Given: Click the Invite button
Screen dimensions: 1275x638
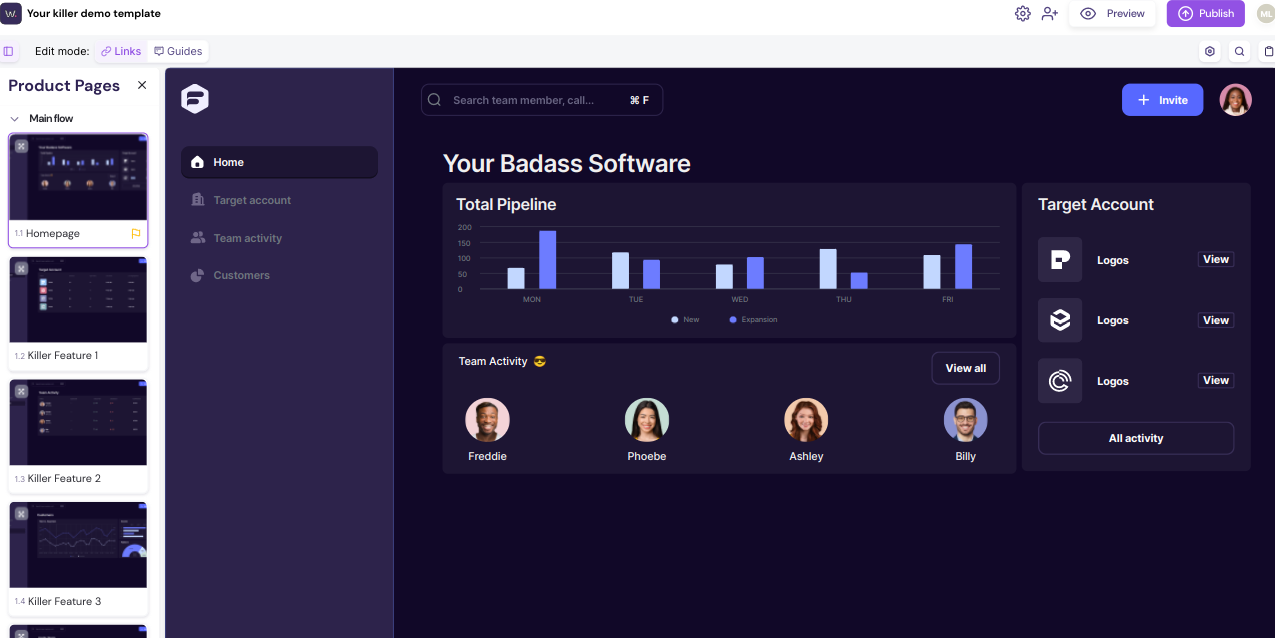Looking at the screenshot, I should [x=1162, y=100].
